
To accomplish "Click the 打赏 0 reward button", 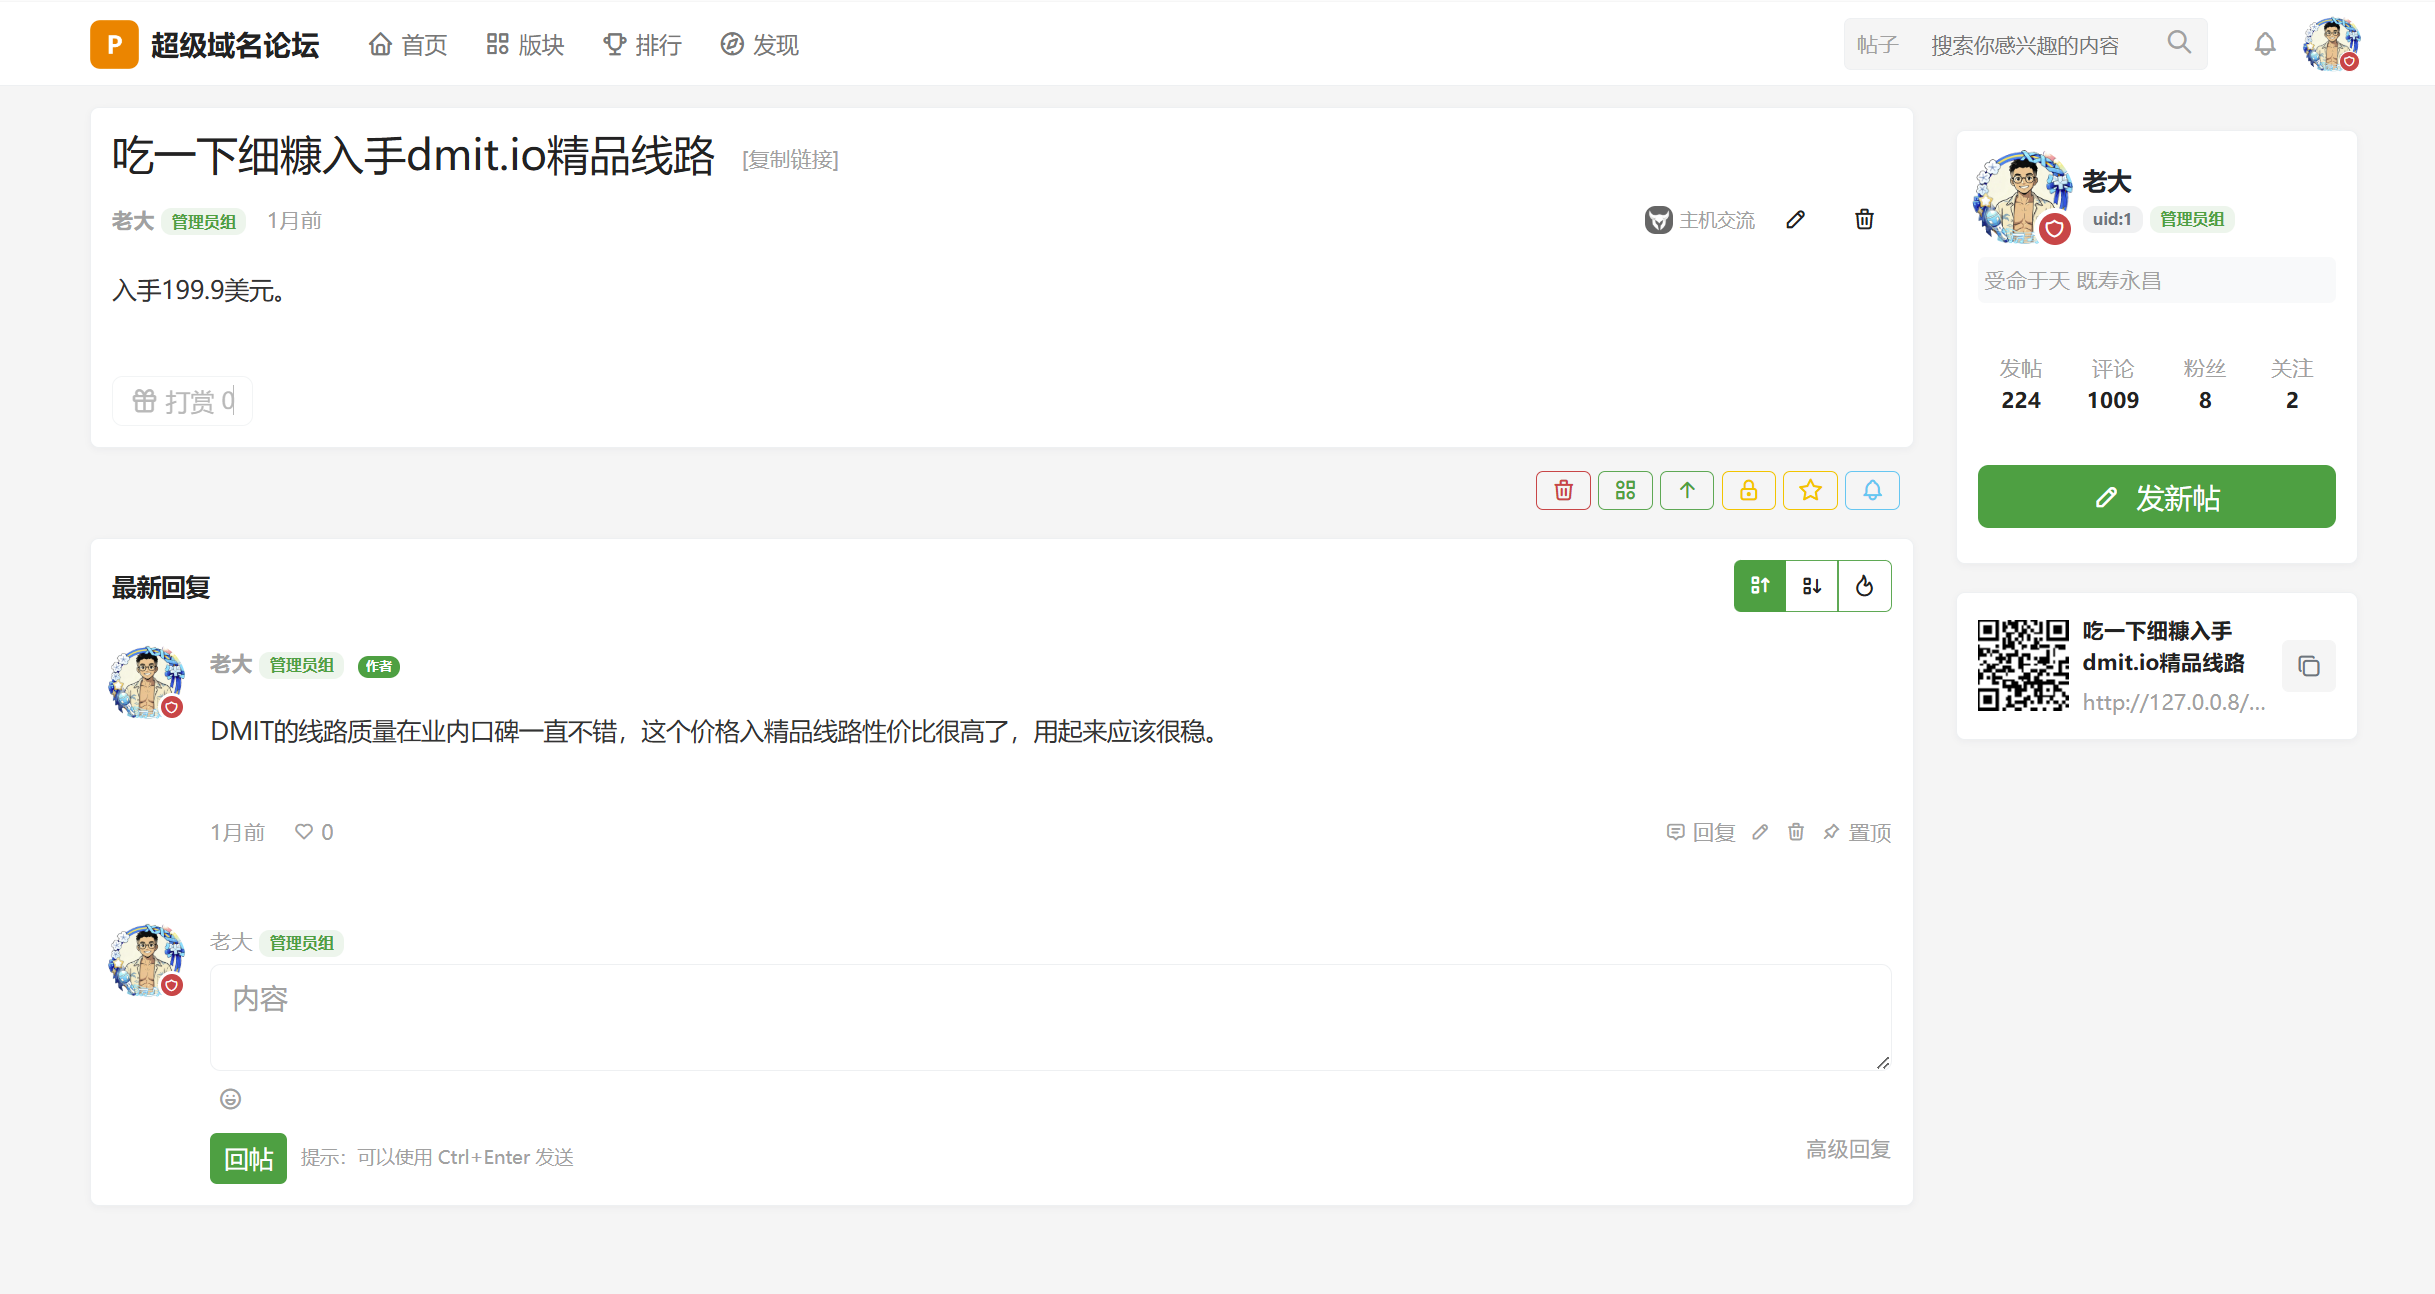I will coord(183,401).
